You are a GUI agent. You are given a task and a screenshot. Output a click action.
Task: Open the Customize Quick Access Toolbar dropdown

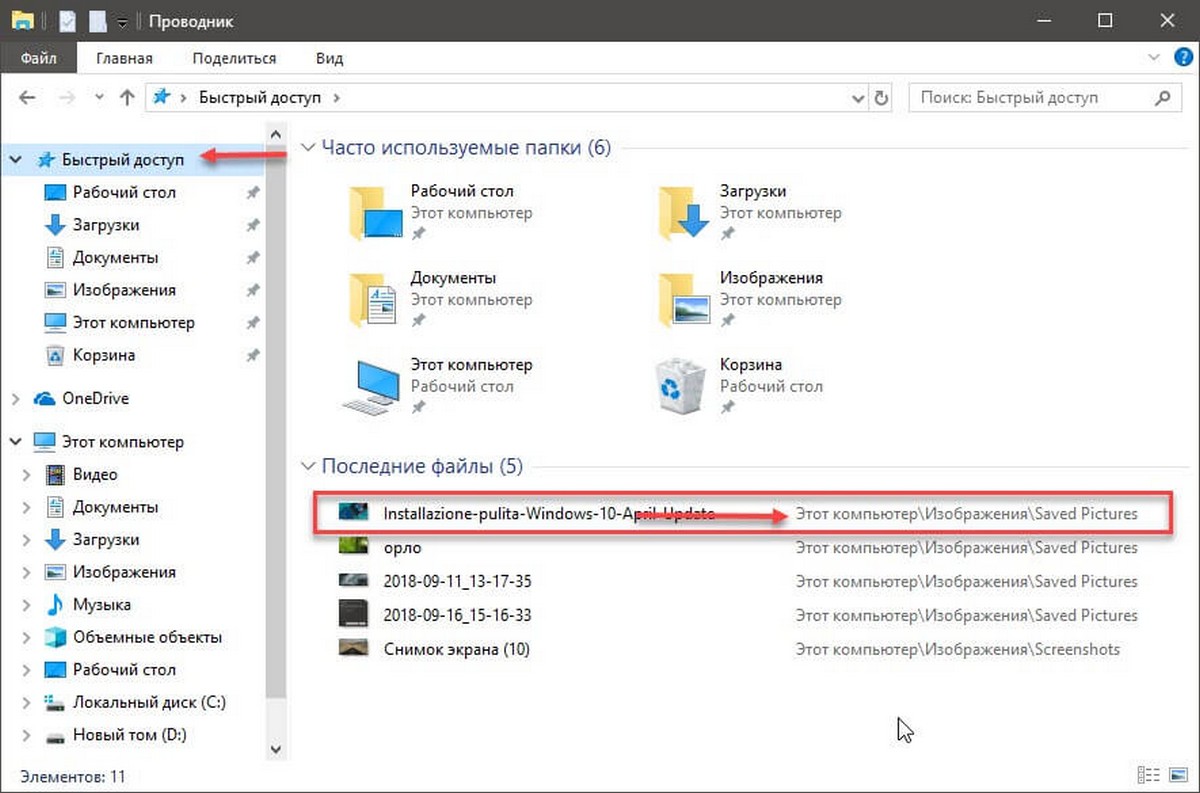pyautogui.click(x=122, y=21)
